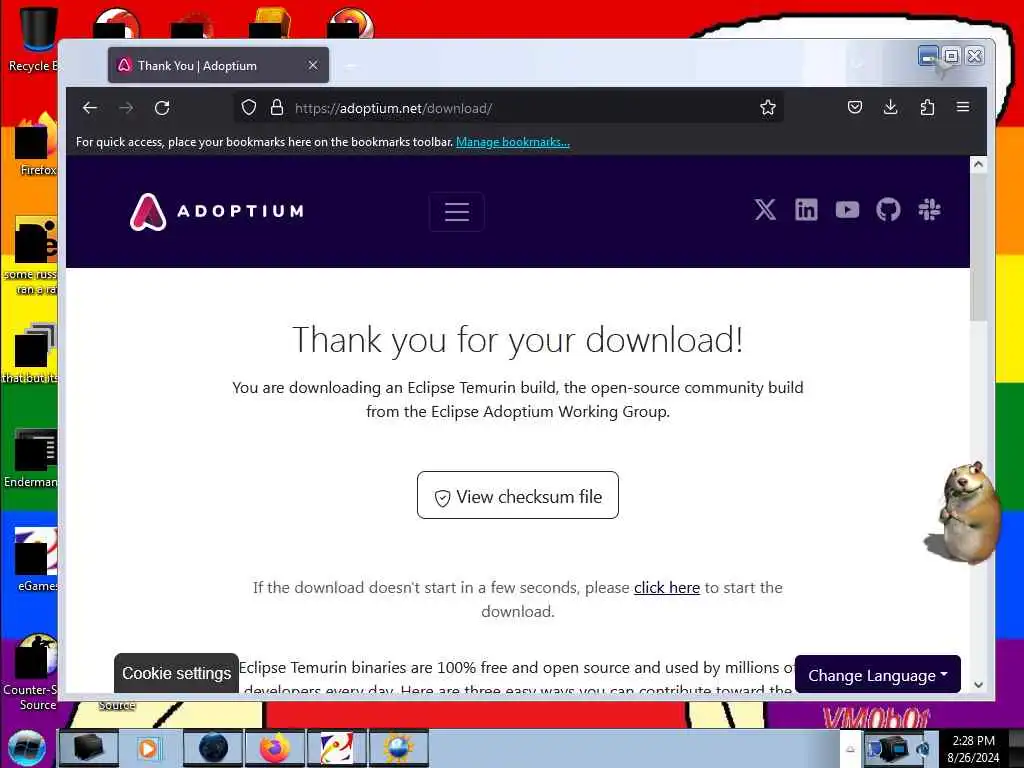Bookmark this page with the star icon
The image size is (1024, 768).
[x=768, y=108]
